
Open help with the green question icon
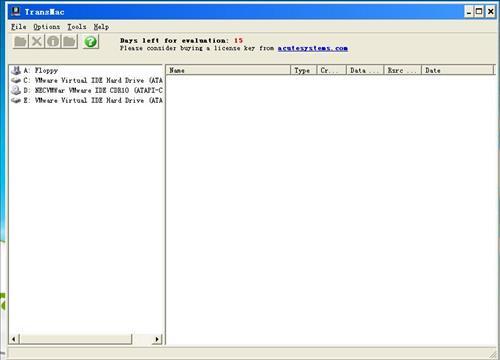(90, 42)
